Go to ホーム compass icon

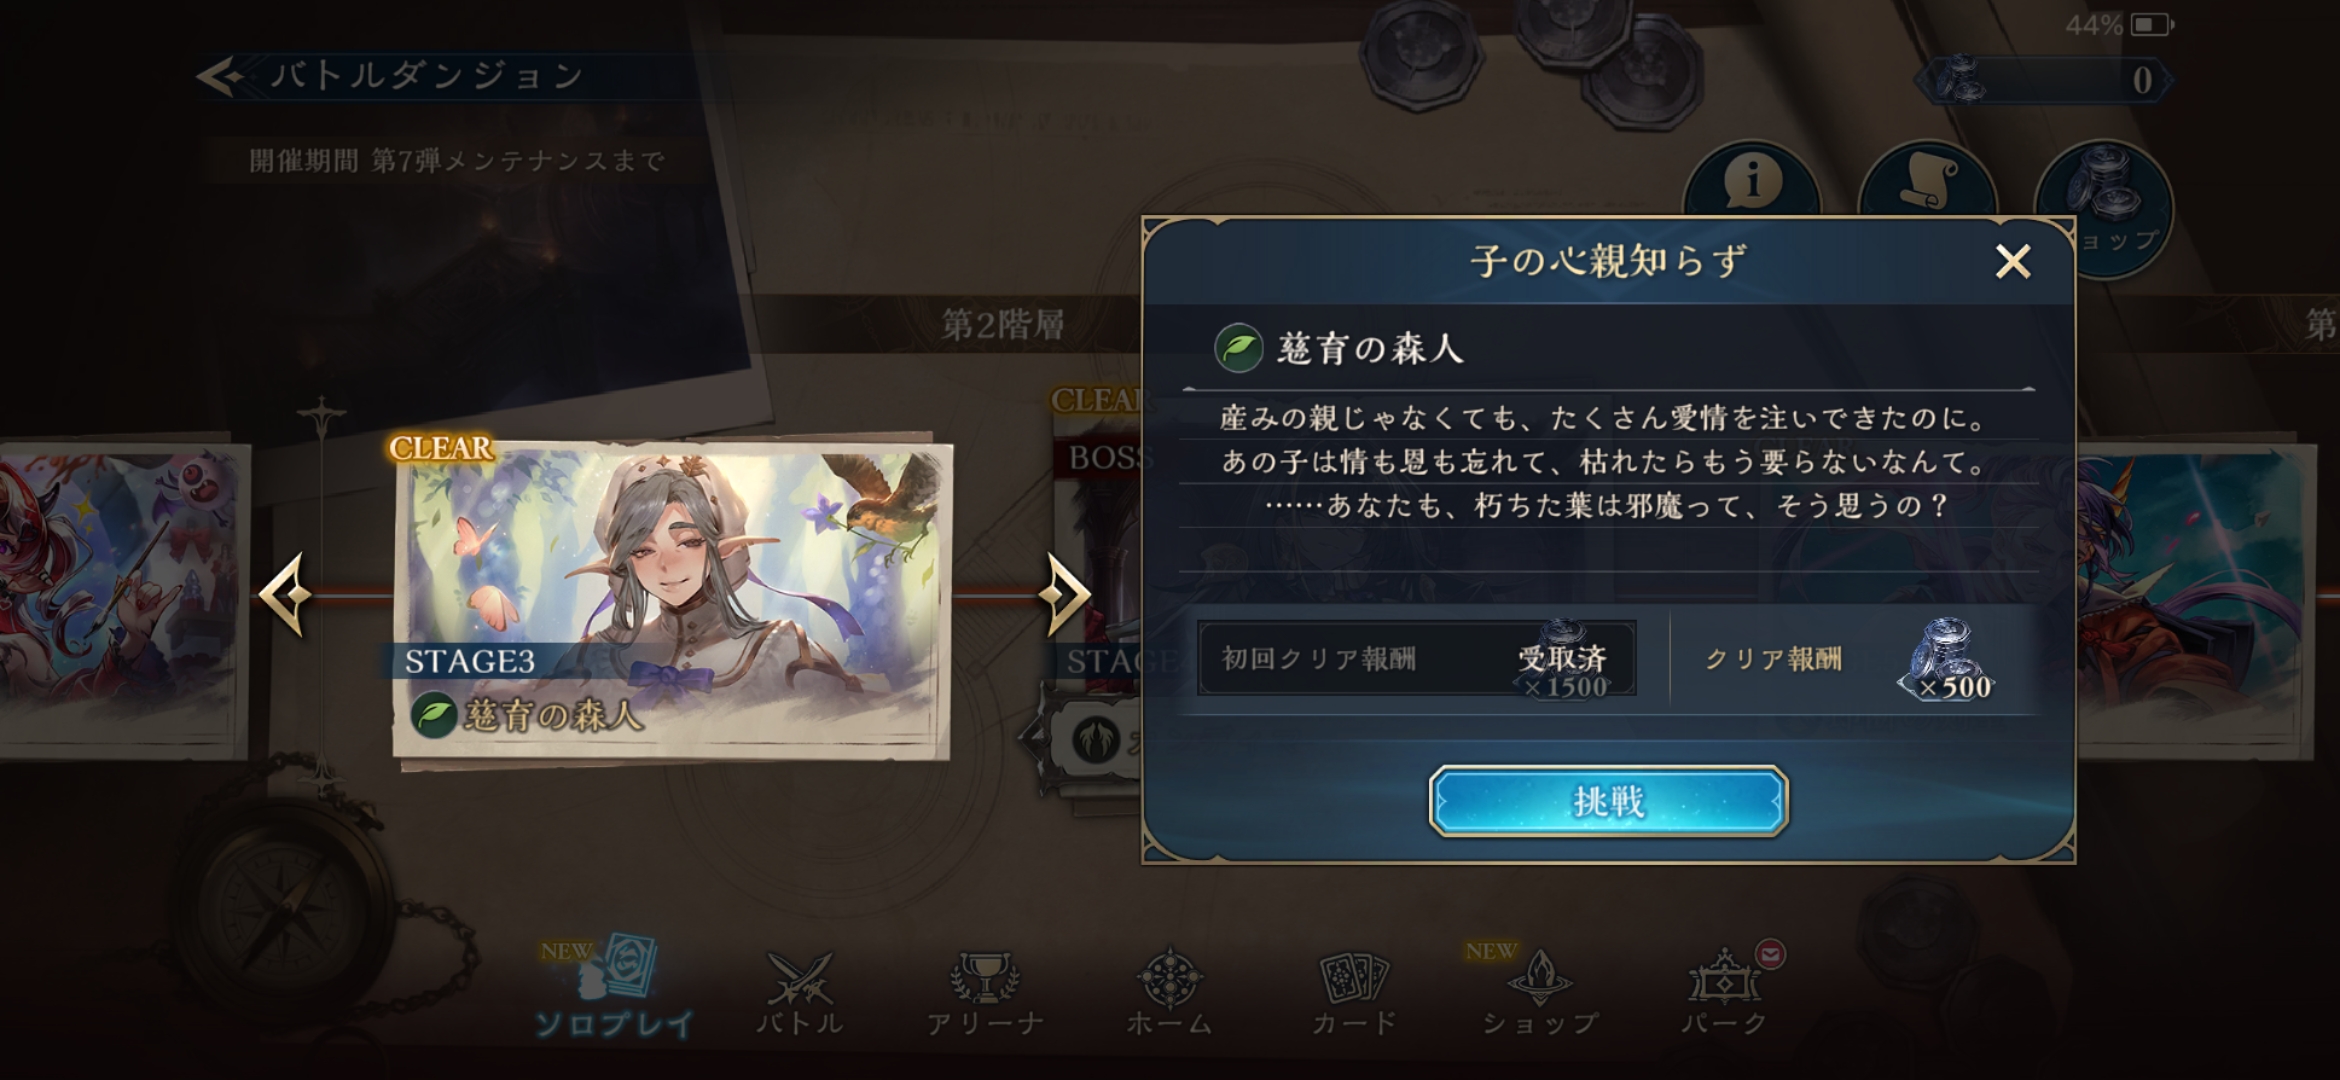(1169, 992)
